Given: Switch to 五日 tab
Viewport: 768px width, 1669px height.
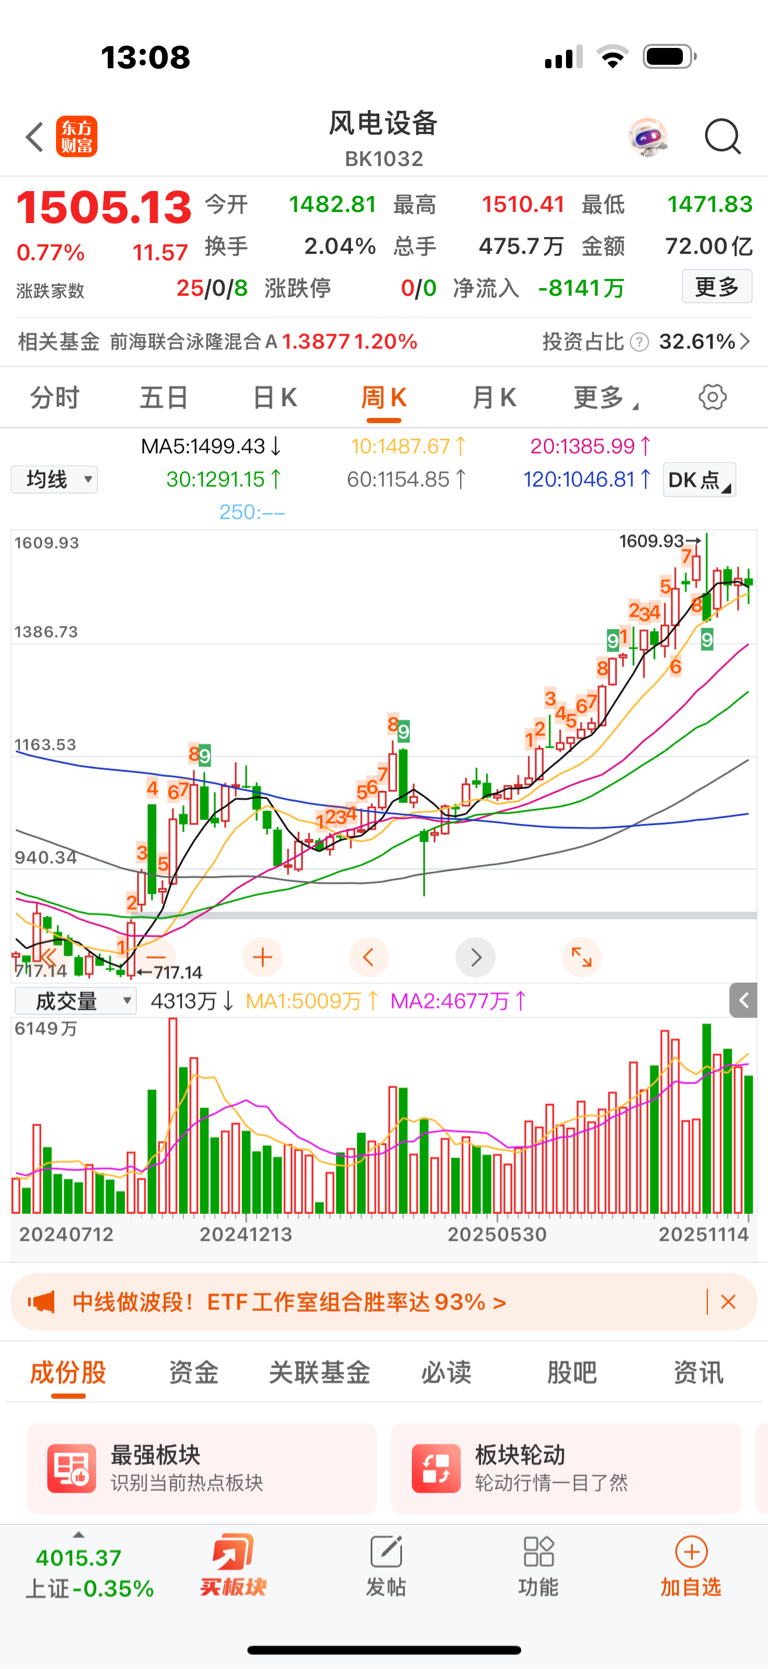Looking at the screenshot, I should click(164, 398).
